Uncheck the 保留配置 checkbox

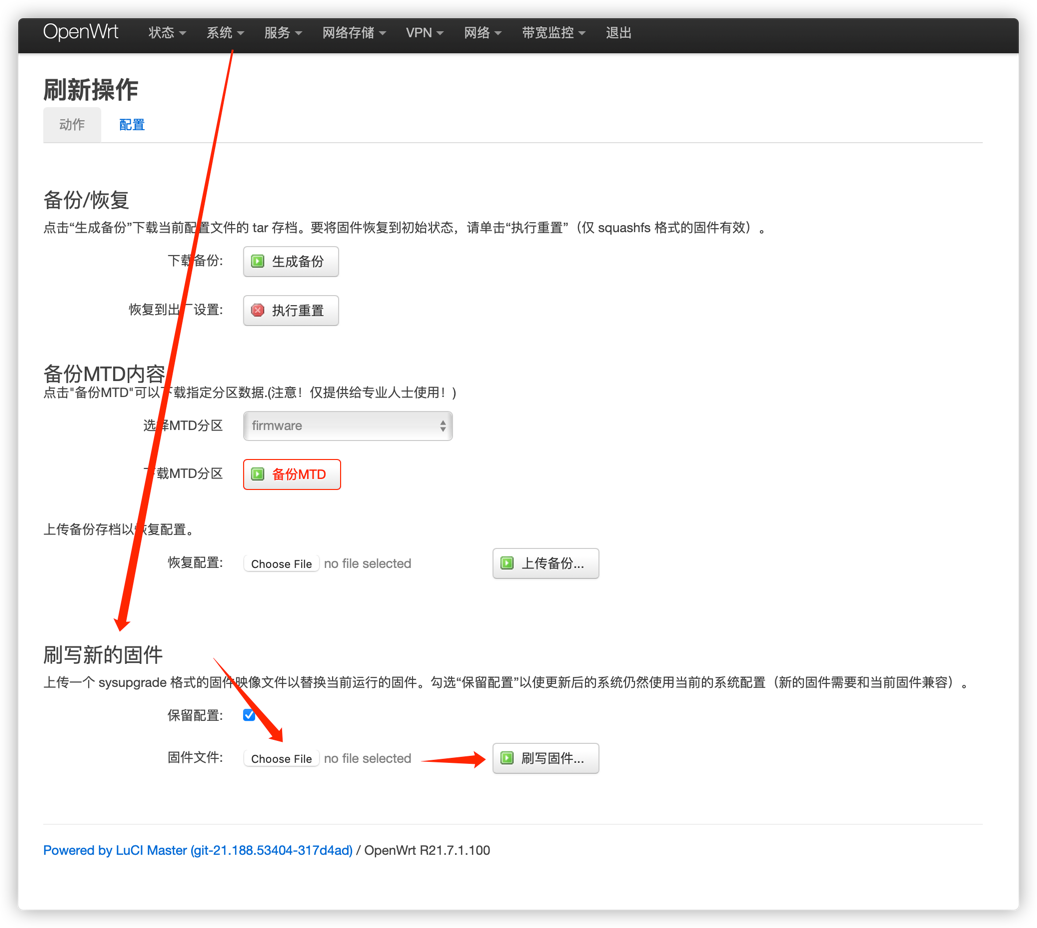(x=249, y=715)
